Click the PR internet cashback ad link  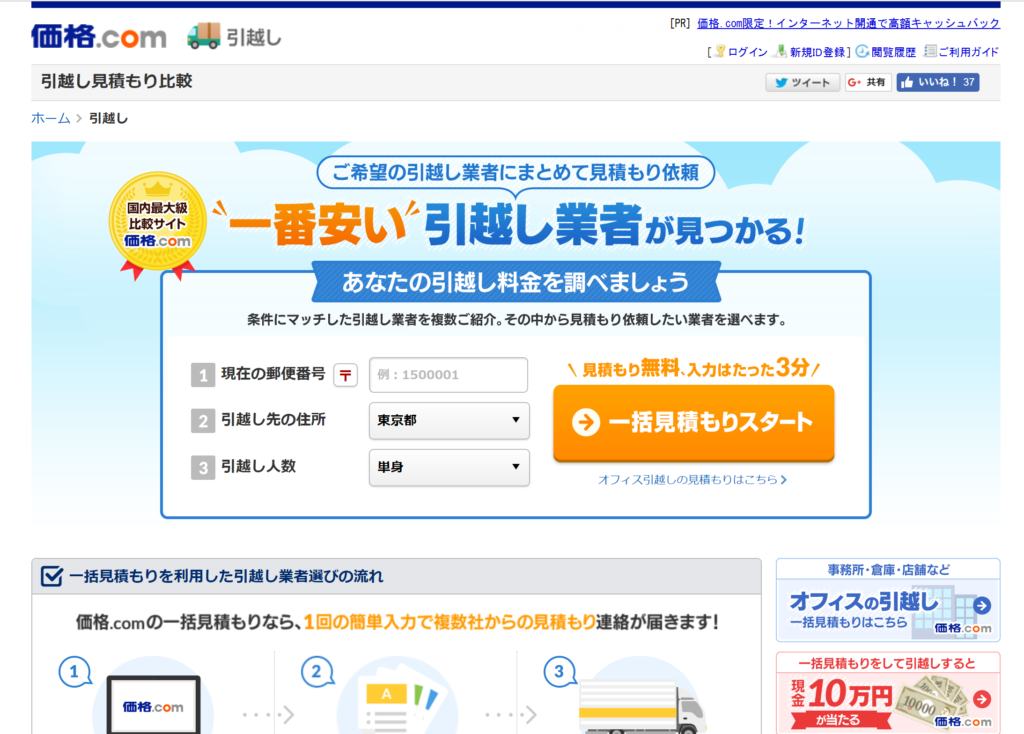pyautogui.click(x=848, y=24)
